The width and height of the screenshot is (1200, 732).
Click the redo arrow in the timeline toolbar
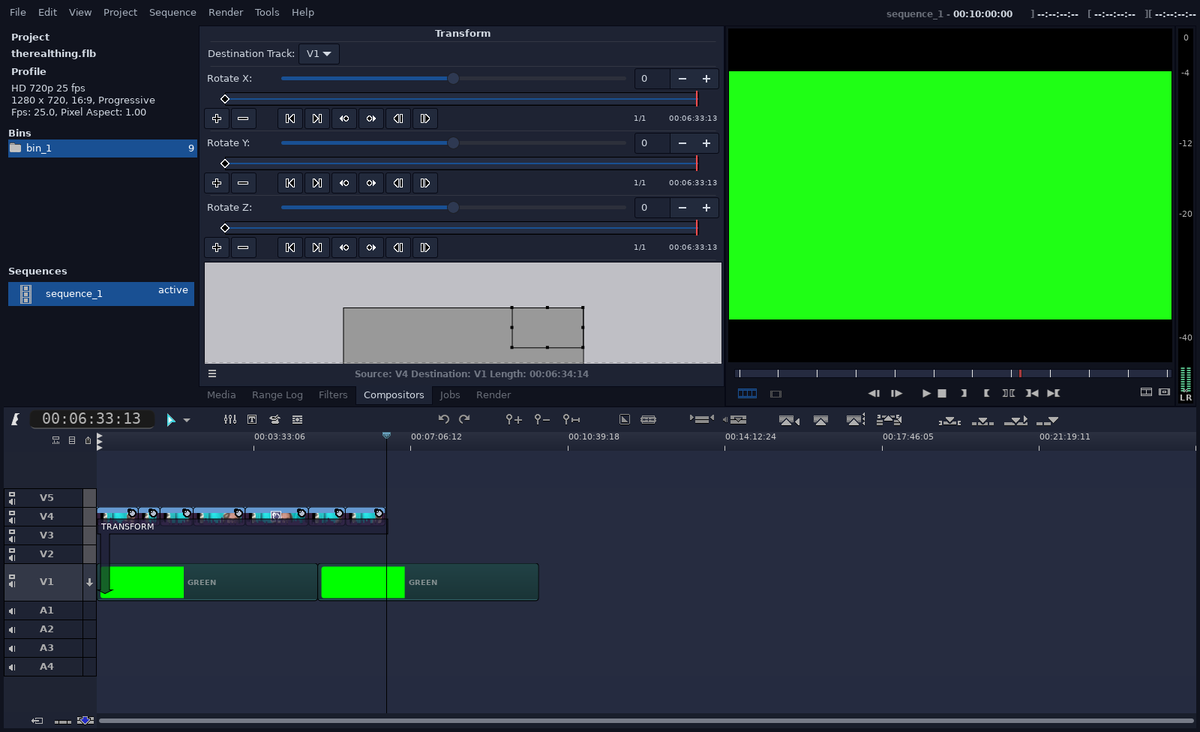pyautogui.click(x=464, y=420)
